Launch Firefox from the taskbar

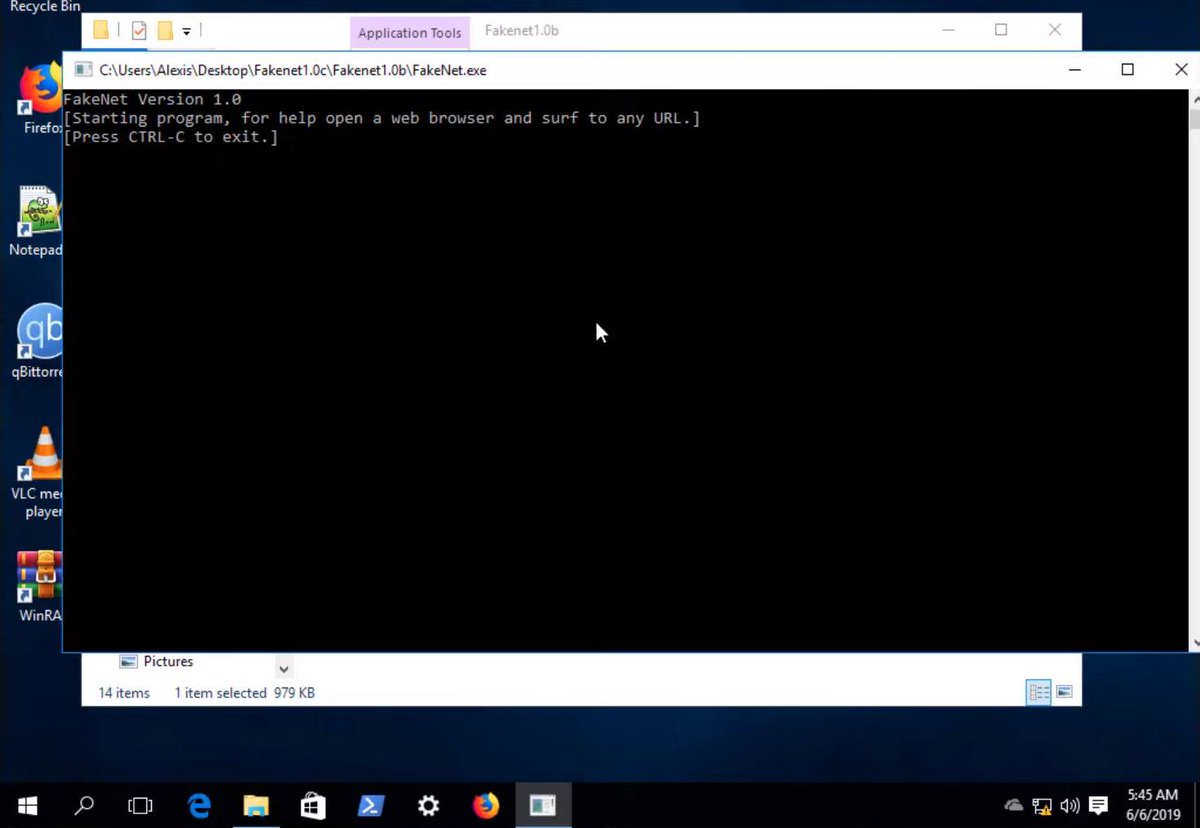(x=486, y=805)
